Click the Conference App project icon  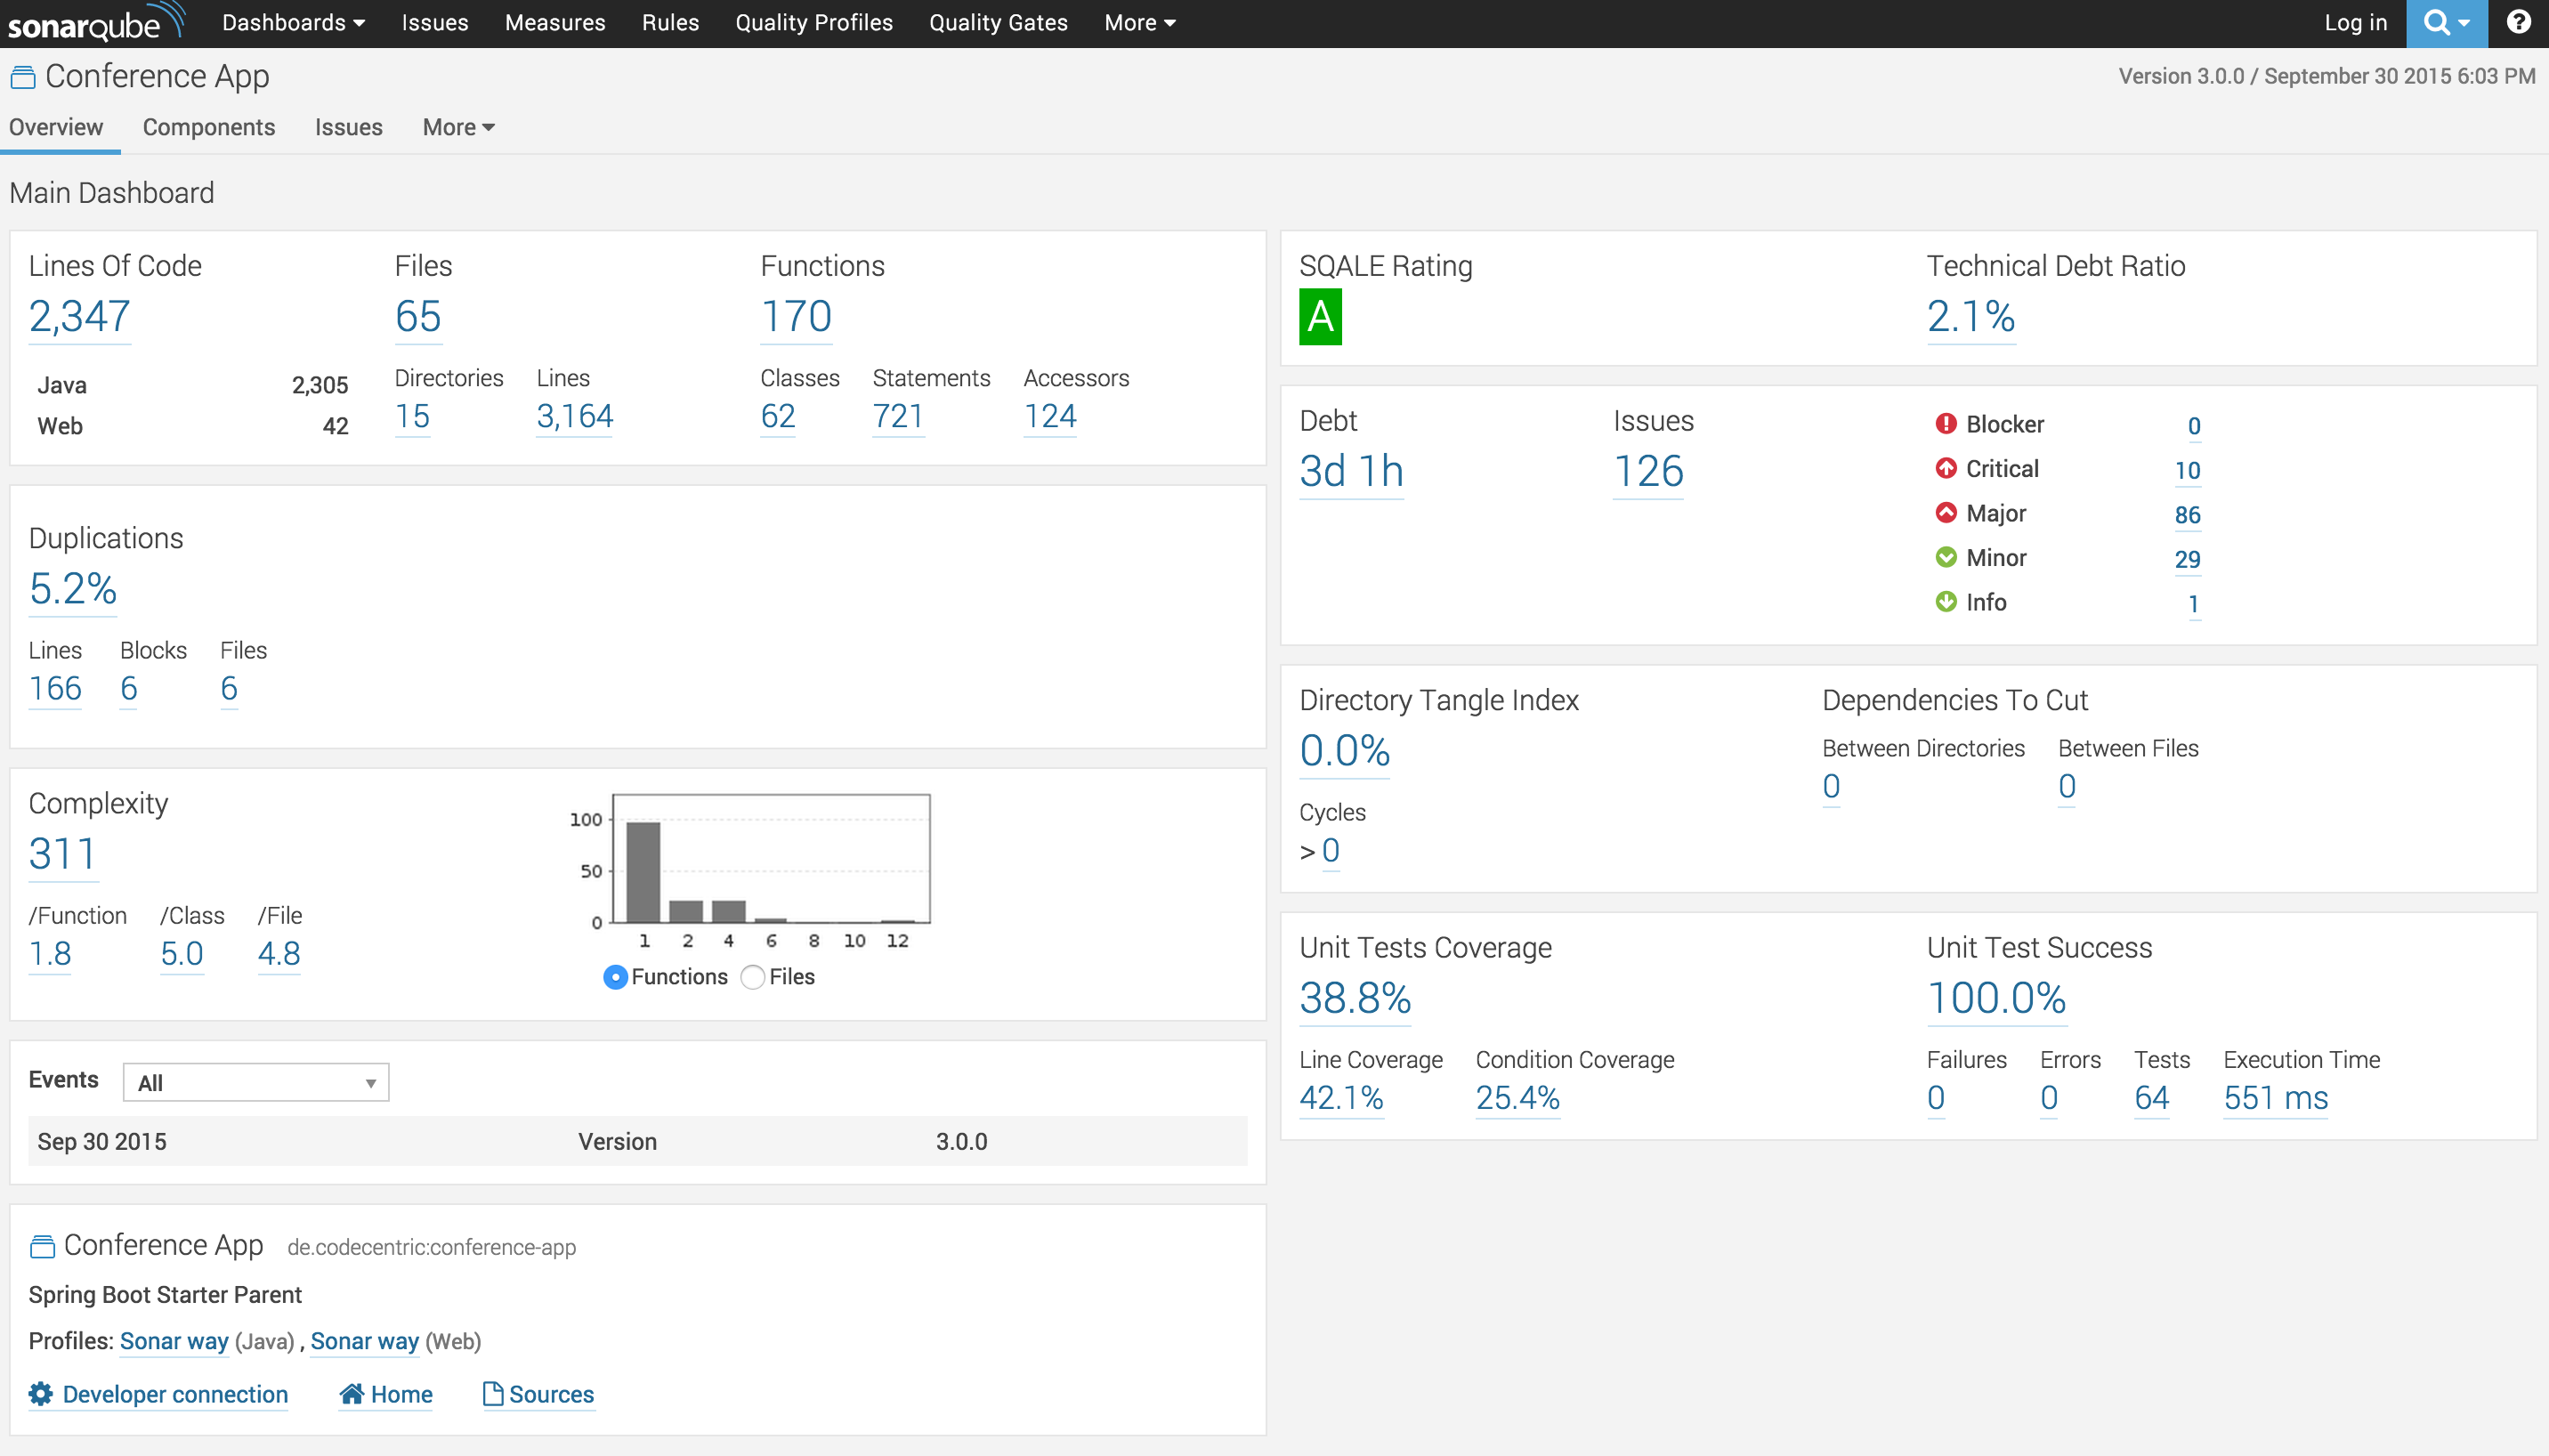coord(25,77)
